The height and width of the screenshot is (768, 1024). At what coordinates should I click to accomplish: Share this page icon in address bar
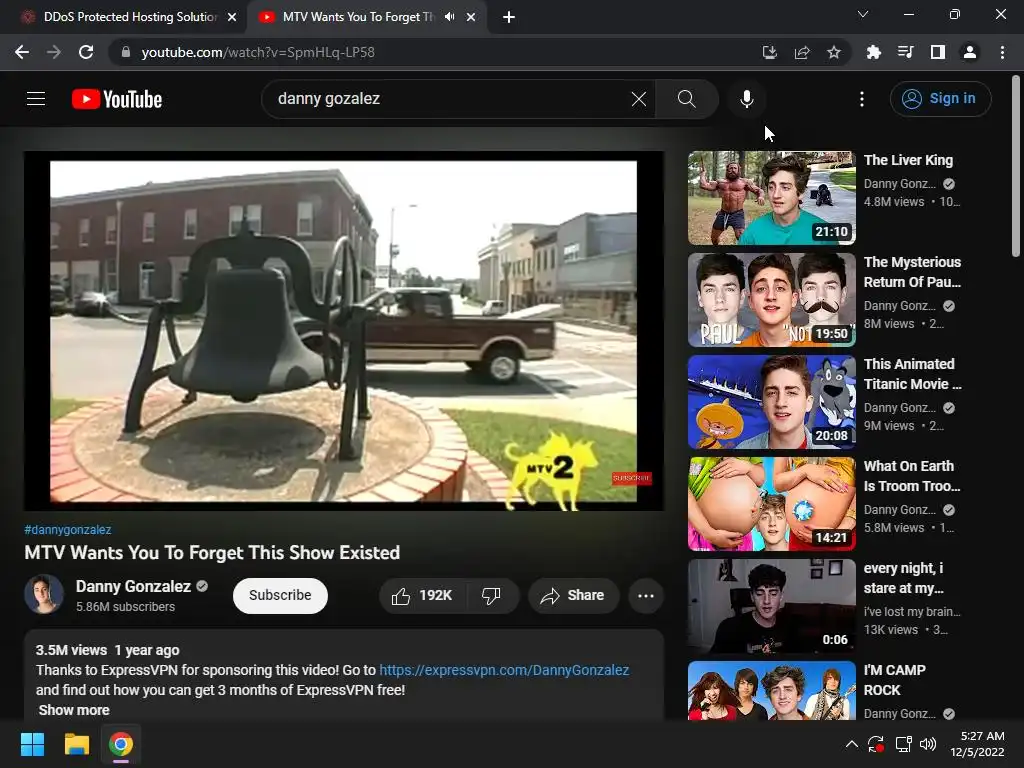[x=802, y=52]
